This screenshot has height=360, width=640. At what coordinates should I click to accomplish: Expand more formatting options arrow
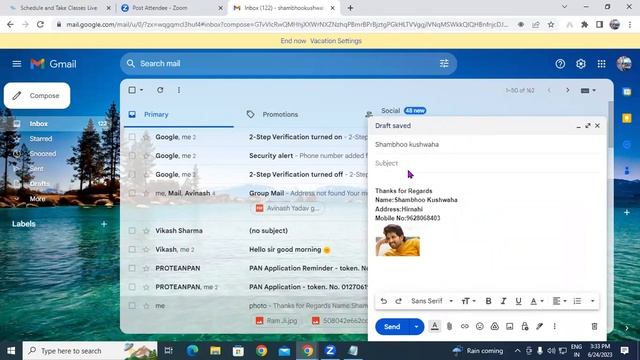[x=592, y=301]
